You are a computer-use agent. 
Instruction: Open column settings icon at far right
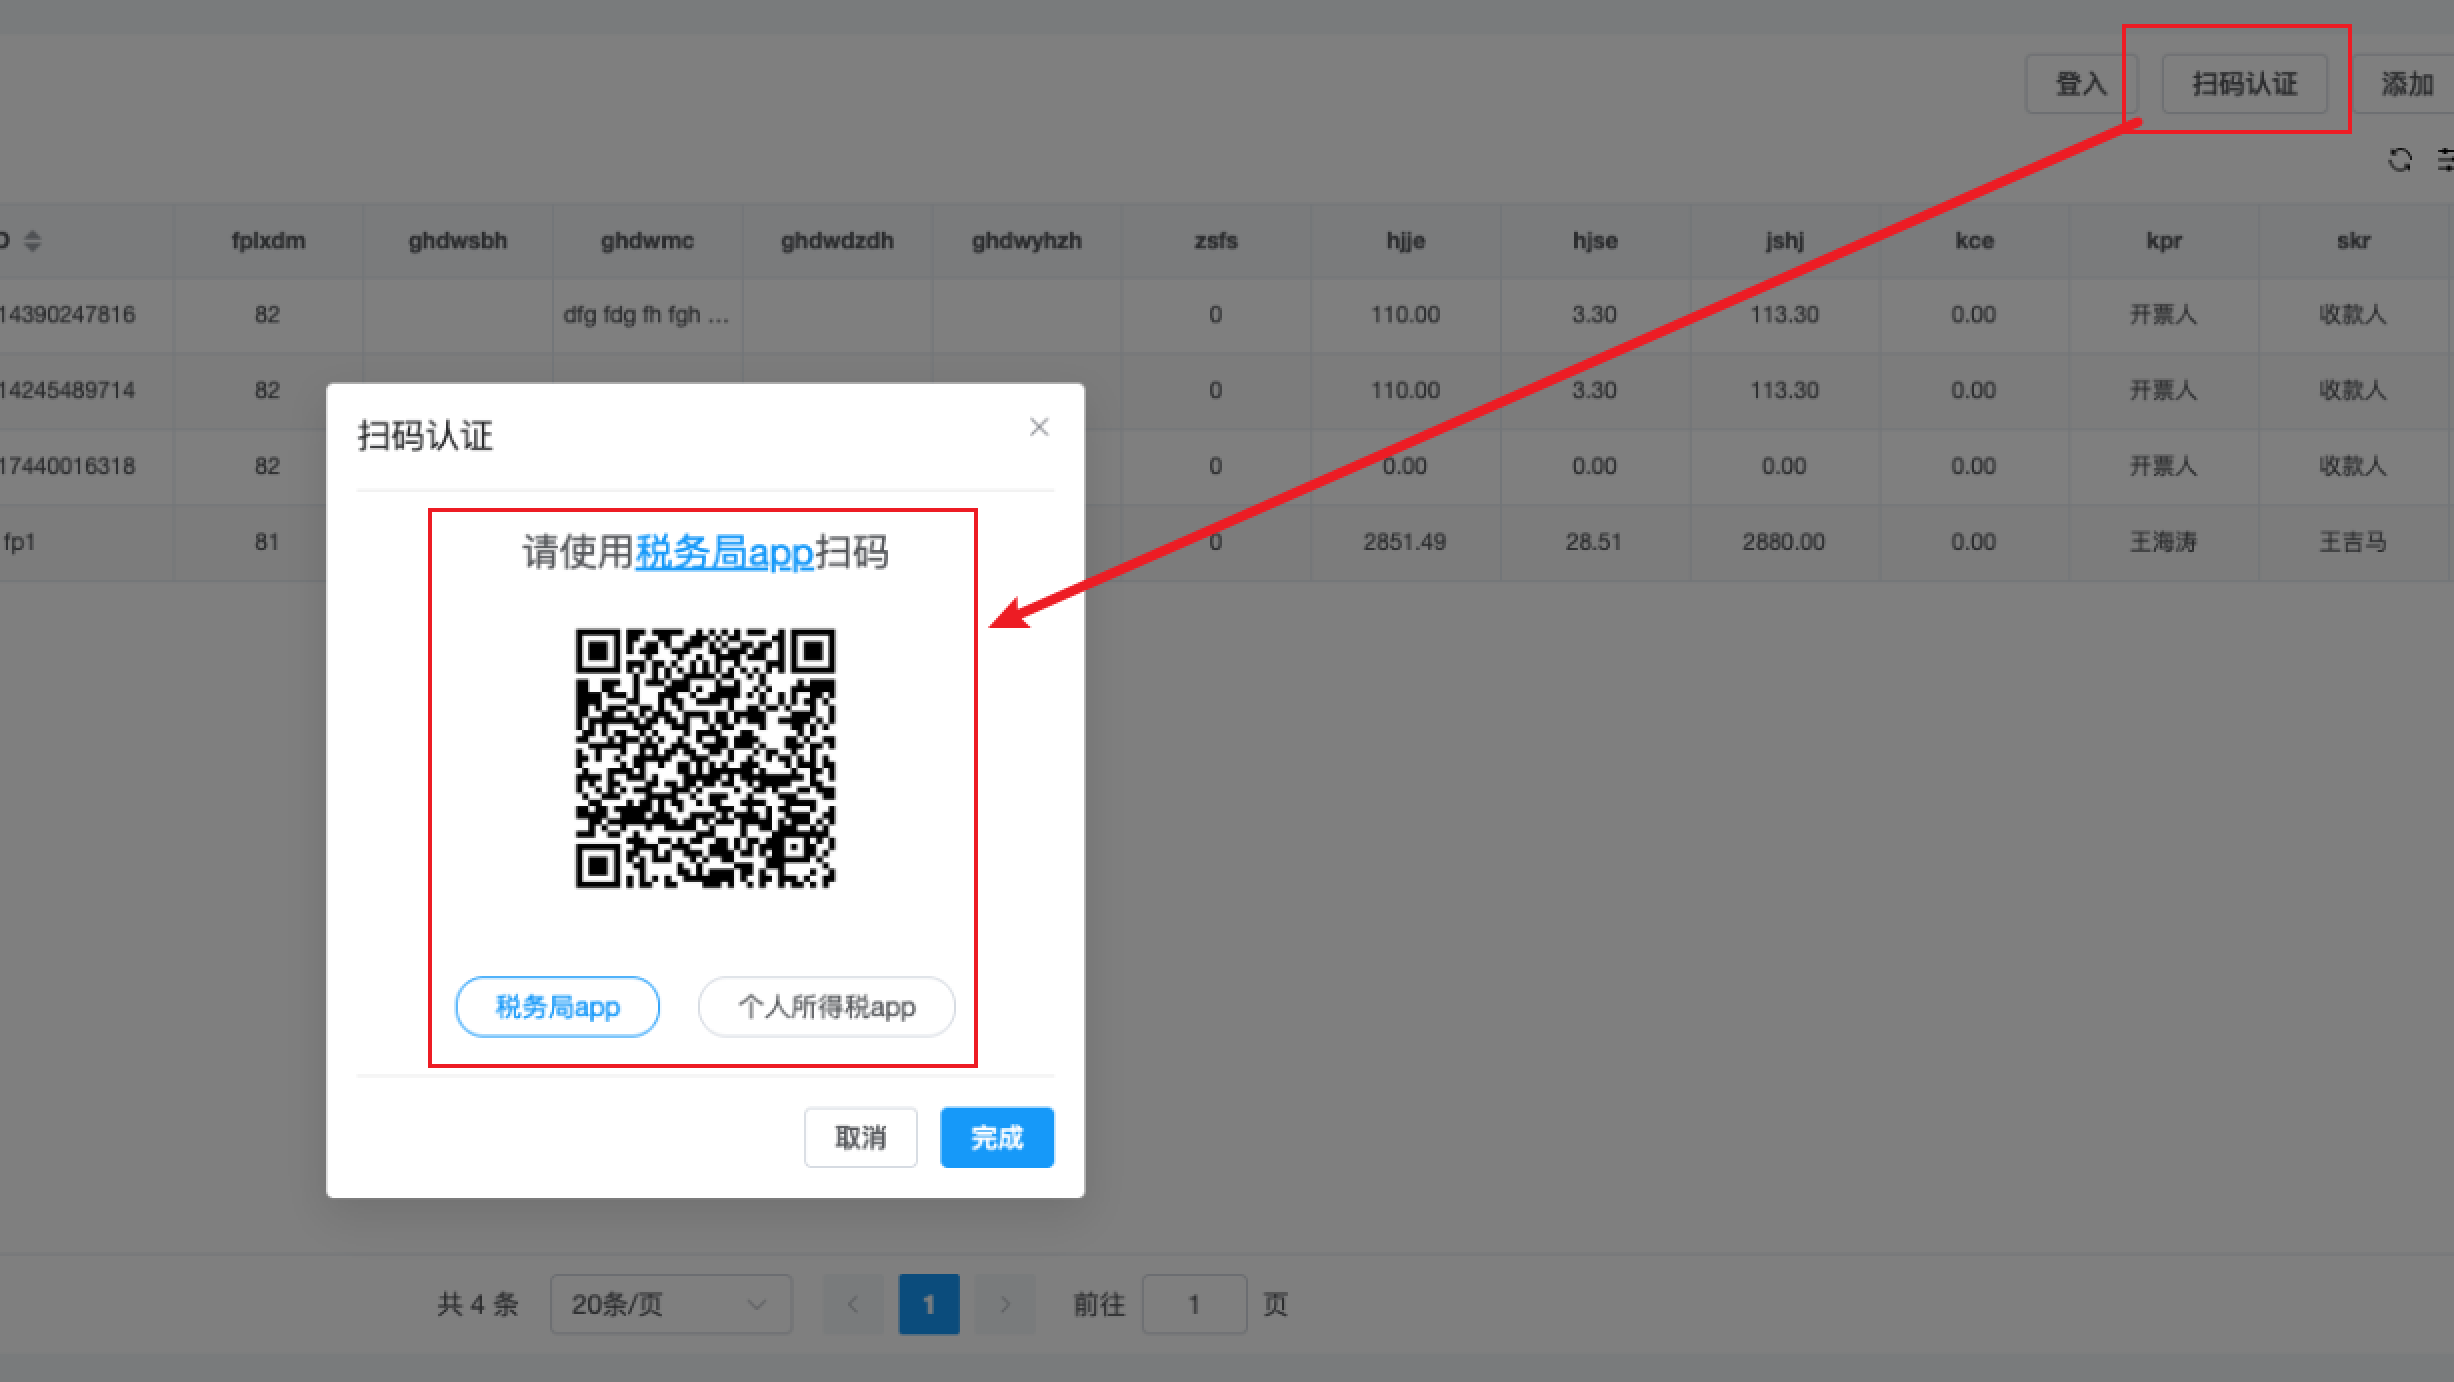[2444, 160]
